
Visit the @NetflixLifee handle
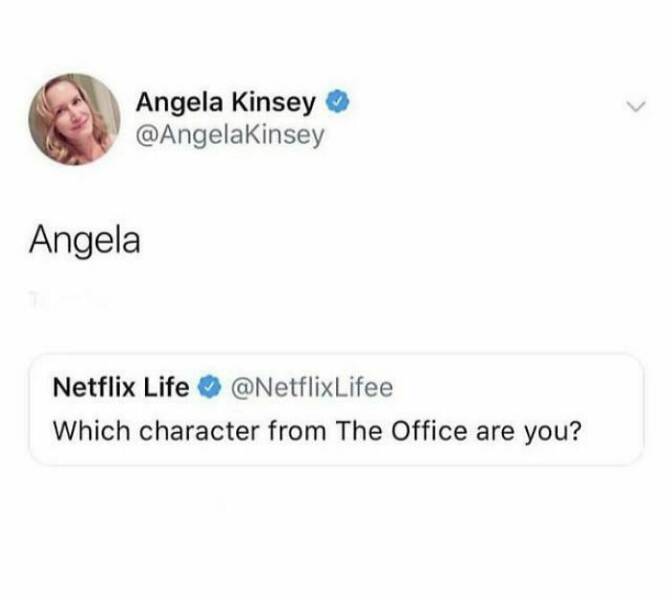click(312, 387)
